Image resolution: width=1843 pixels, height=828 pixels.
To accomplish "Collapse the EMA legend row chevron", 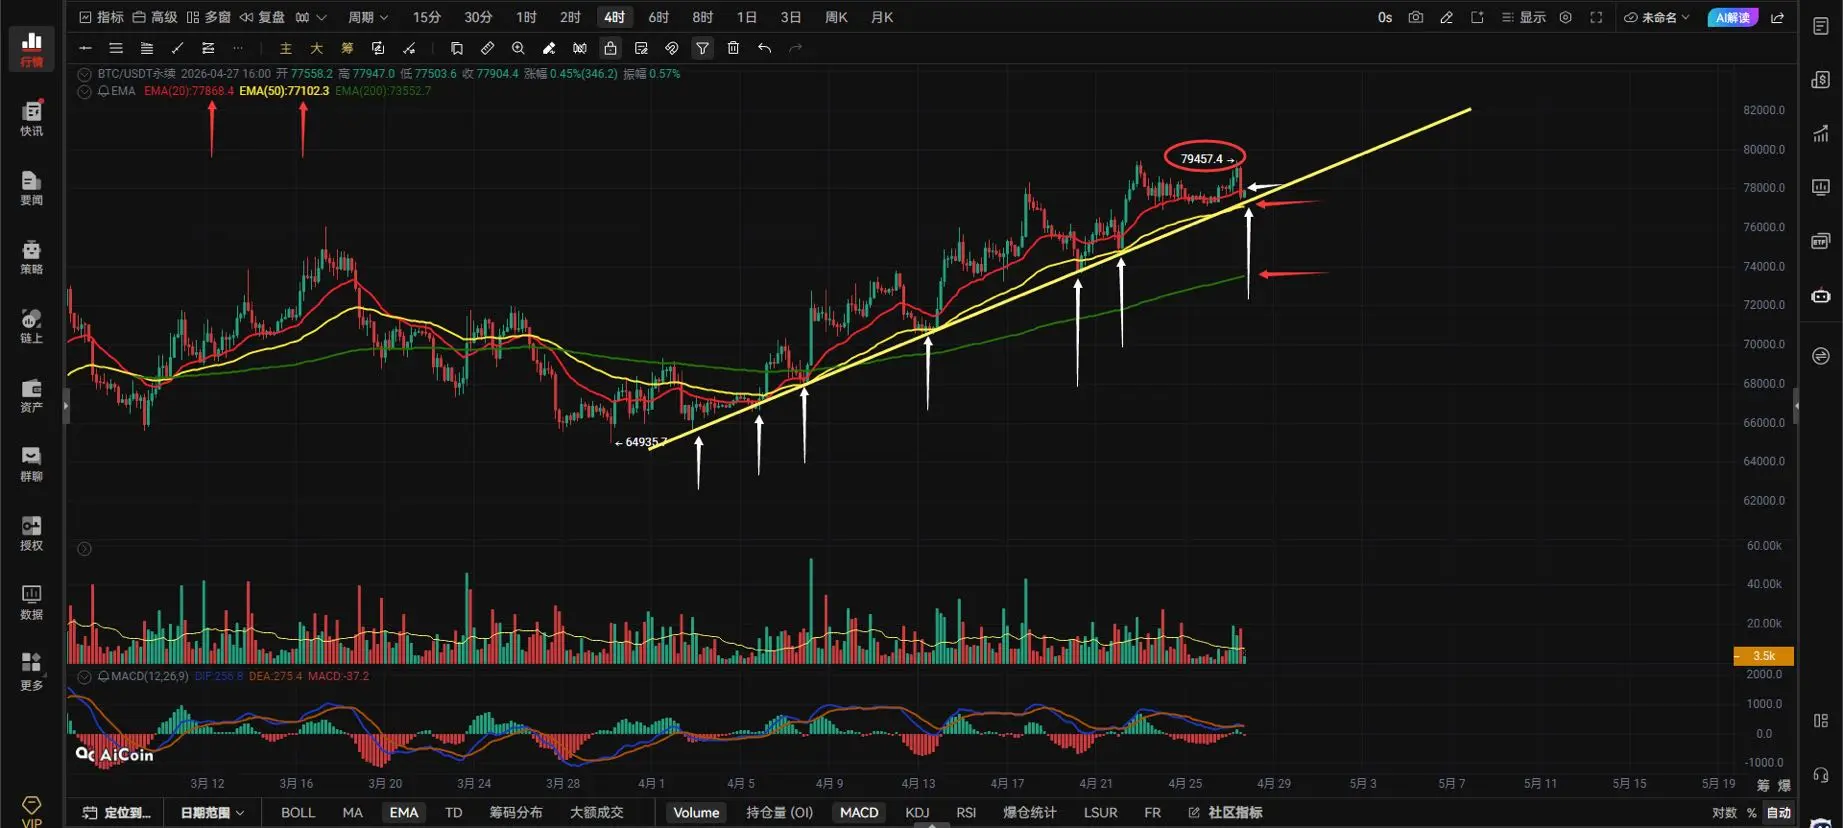I will pos(85,91).
